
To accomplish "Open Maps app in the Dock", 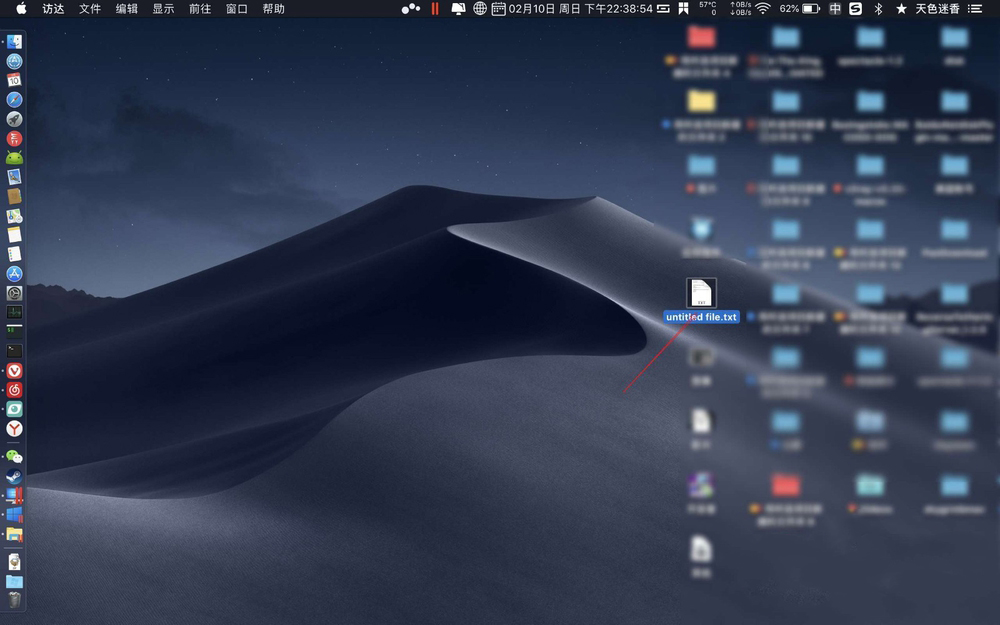I will pyautogui.click(x=14, y=216).
